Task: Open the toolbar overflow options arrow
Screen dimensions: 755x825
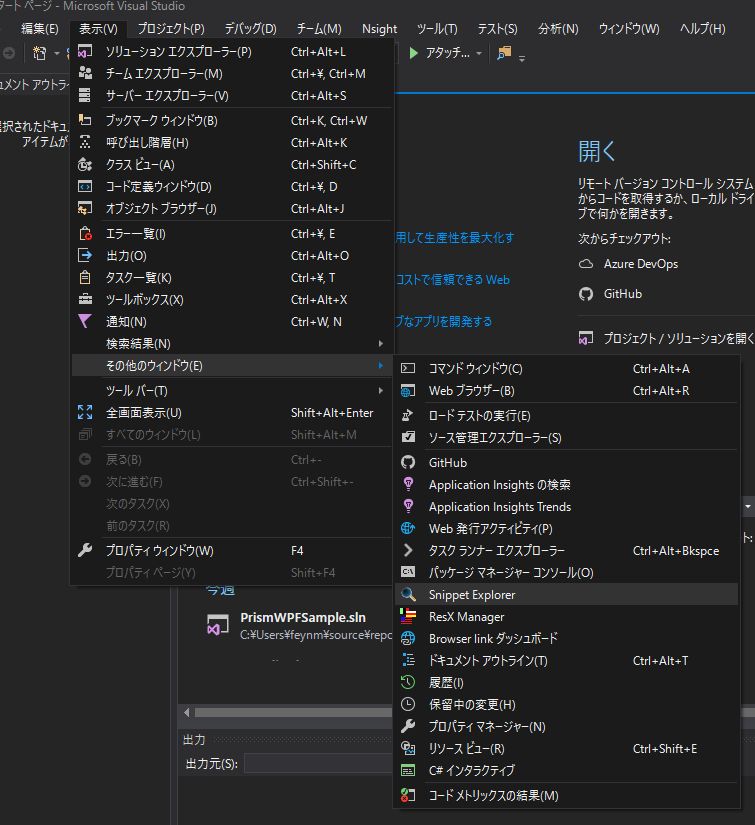Action: [x=522, y=59]
